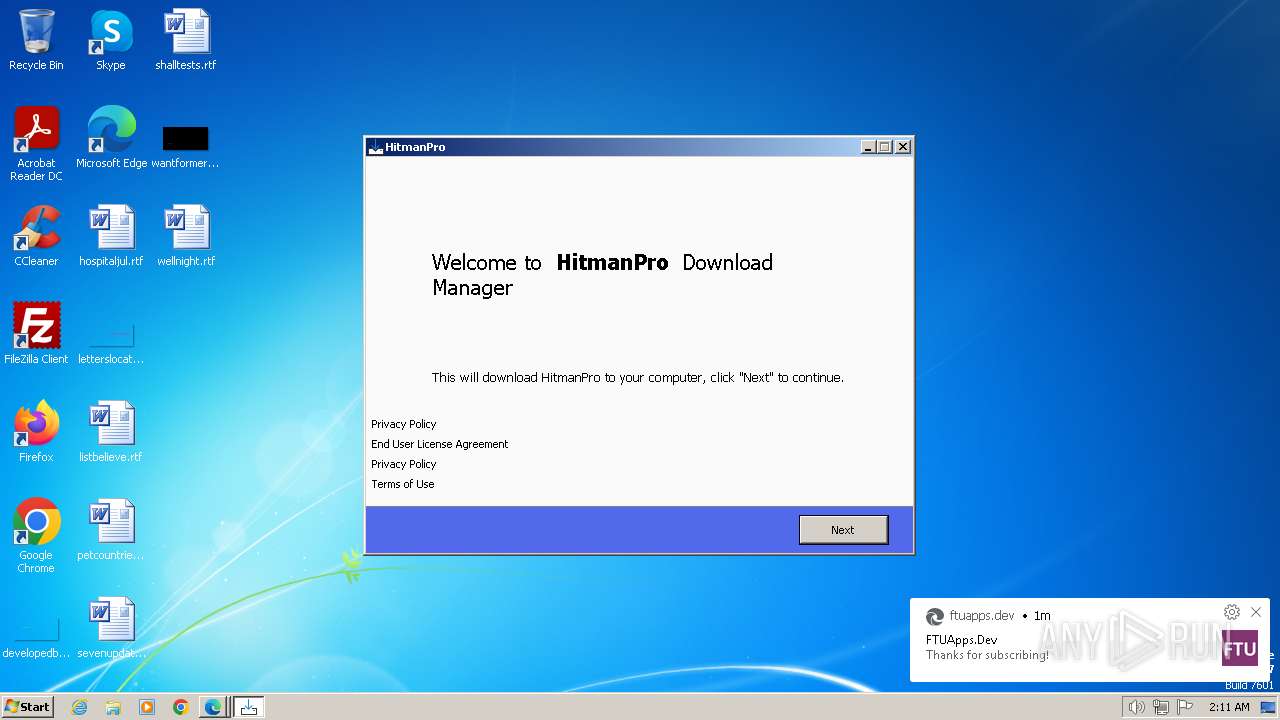
Task: Select the Acrobat Reader DC shortcut
Action: point(36,143)
